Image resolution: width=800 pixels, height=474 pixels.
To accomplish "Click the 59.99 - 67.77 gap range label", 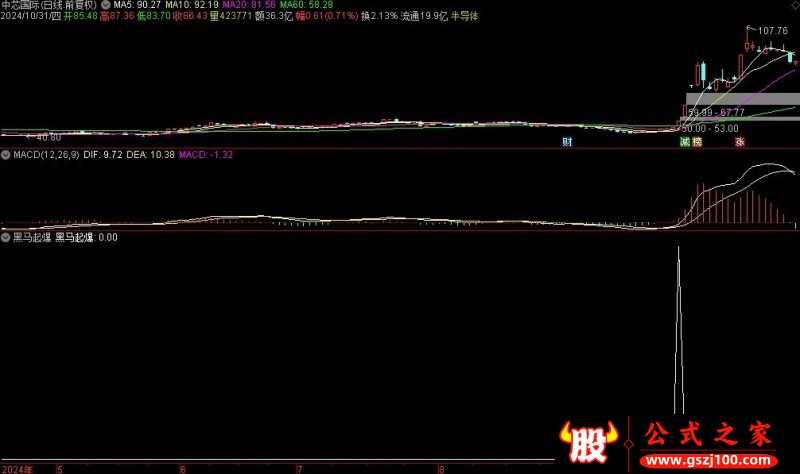I will pyautogui.click(x=716, y=112).
